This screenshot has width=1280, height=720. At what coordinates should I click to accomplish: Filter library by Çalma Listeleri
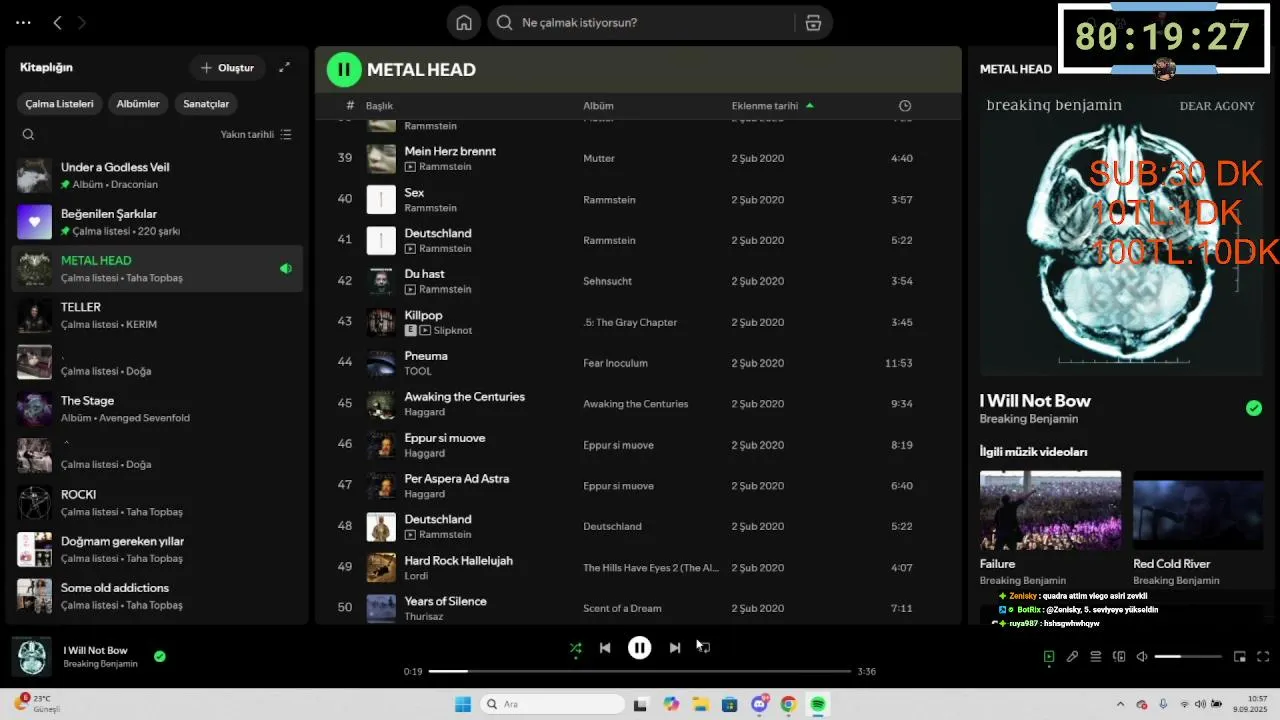pos(60,104)
